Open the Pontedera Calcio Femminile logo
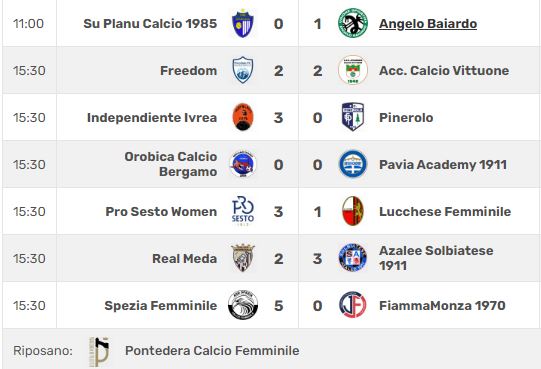This screenshot has height=369, width=541. (99, 352)
